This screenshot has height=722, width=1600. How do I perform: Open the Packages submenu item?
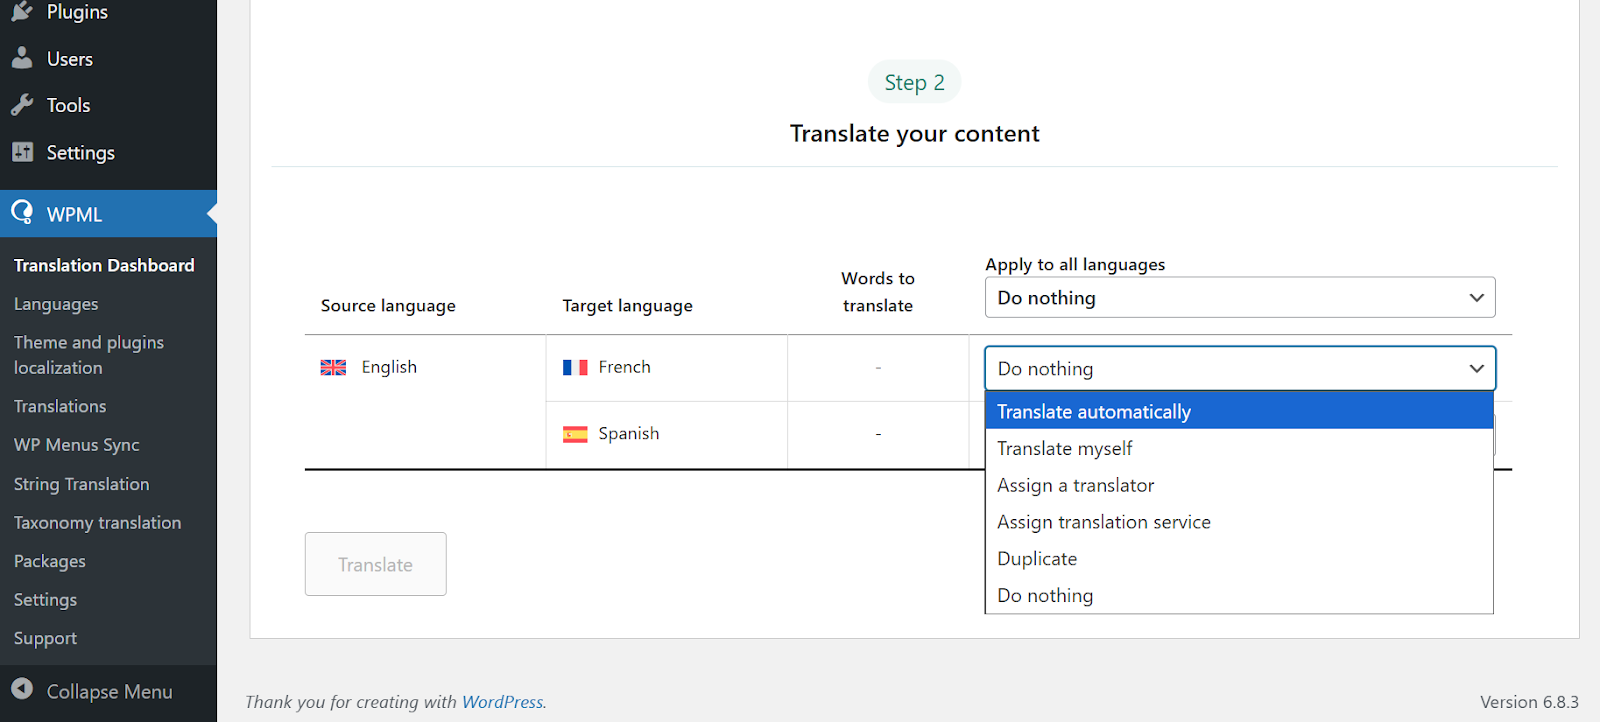click(x=50, y=561)
